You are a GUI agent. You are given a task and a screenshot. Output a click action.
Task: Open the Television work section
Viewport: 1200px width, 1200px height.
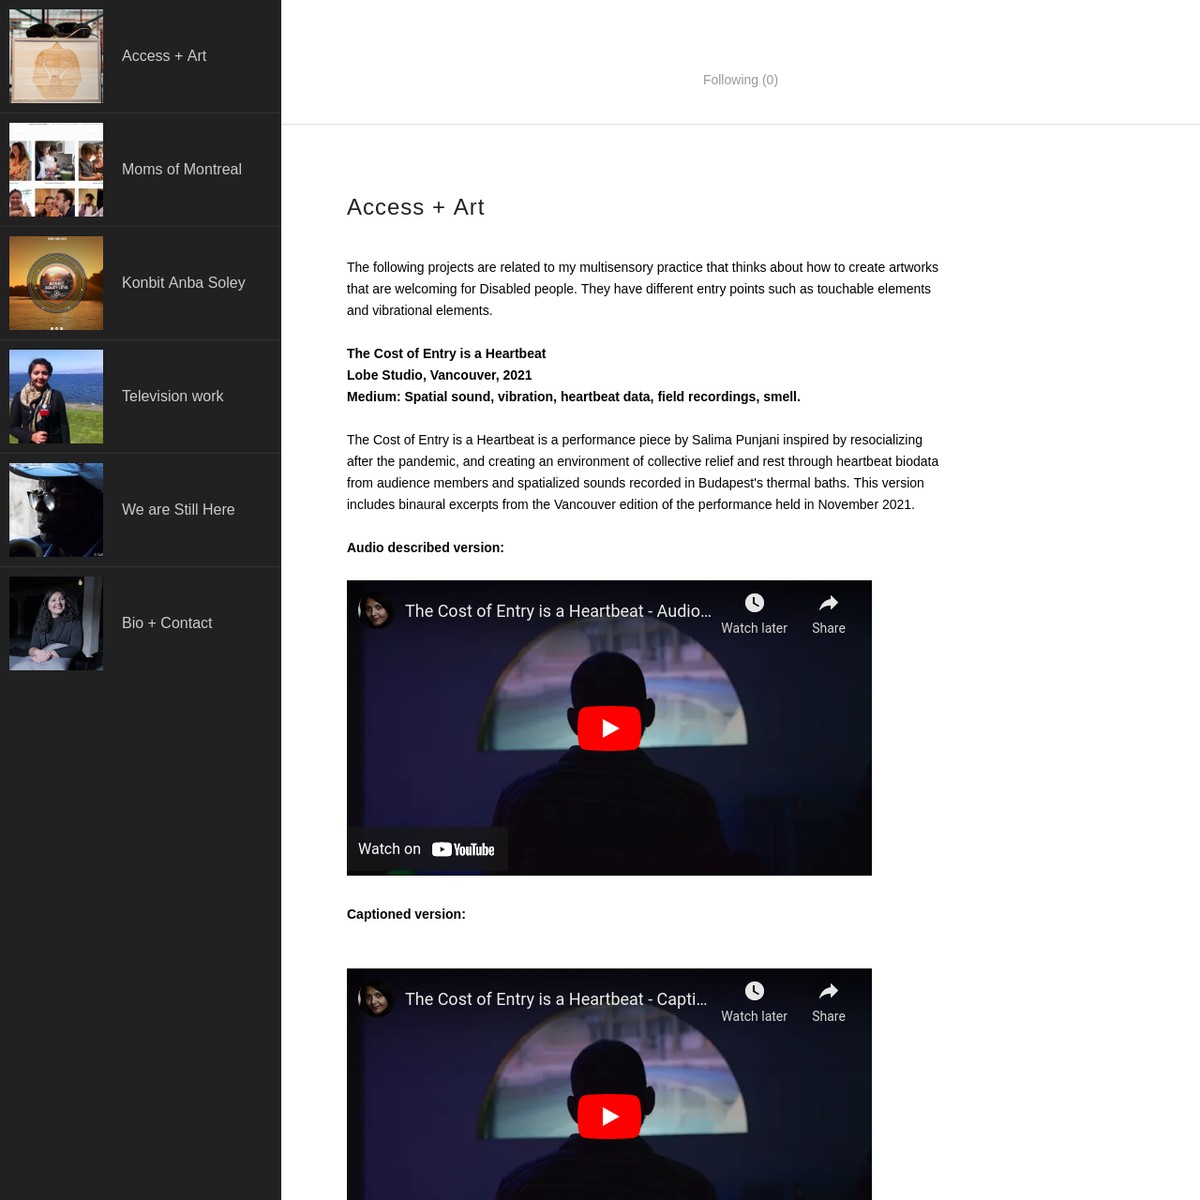coord(172,396)
